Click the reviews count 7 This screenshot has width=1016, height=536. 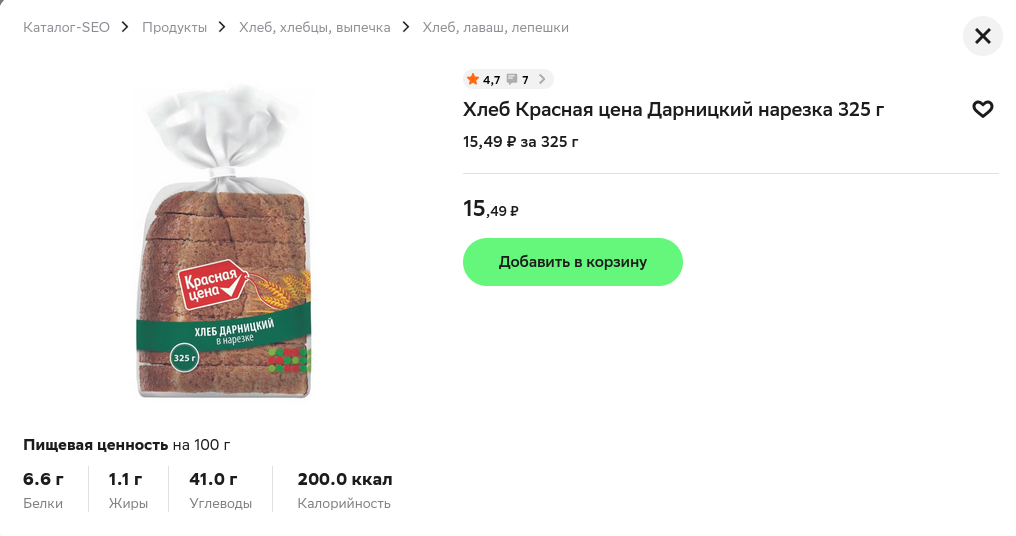(x=525, y=80)
